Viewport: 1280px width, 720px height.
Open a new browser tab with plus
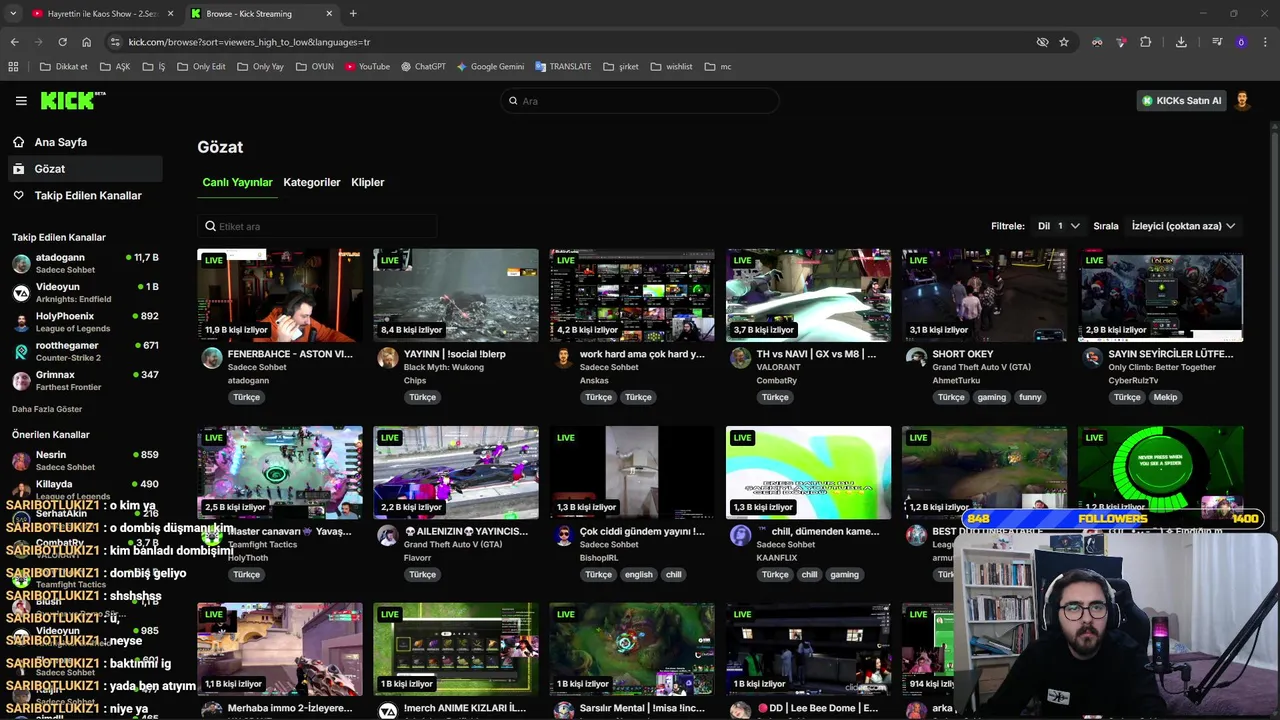pos(353,13)
